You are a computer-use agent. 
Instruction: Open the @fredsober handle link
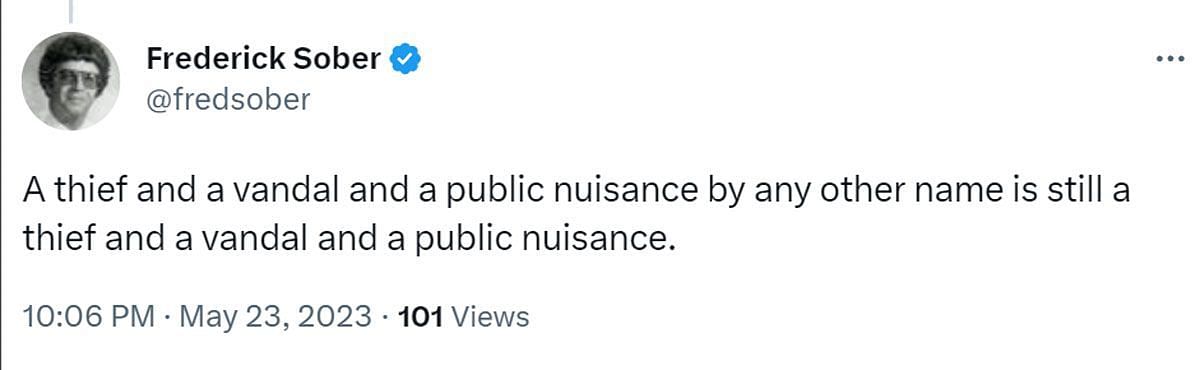229,99
